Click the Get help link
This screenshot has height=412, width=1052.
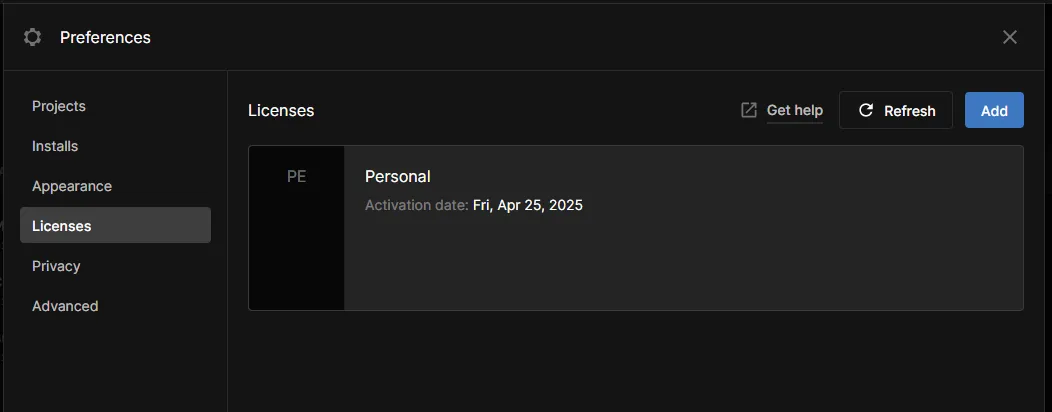pyautogui.click(x=794, y=110)
